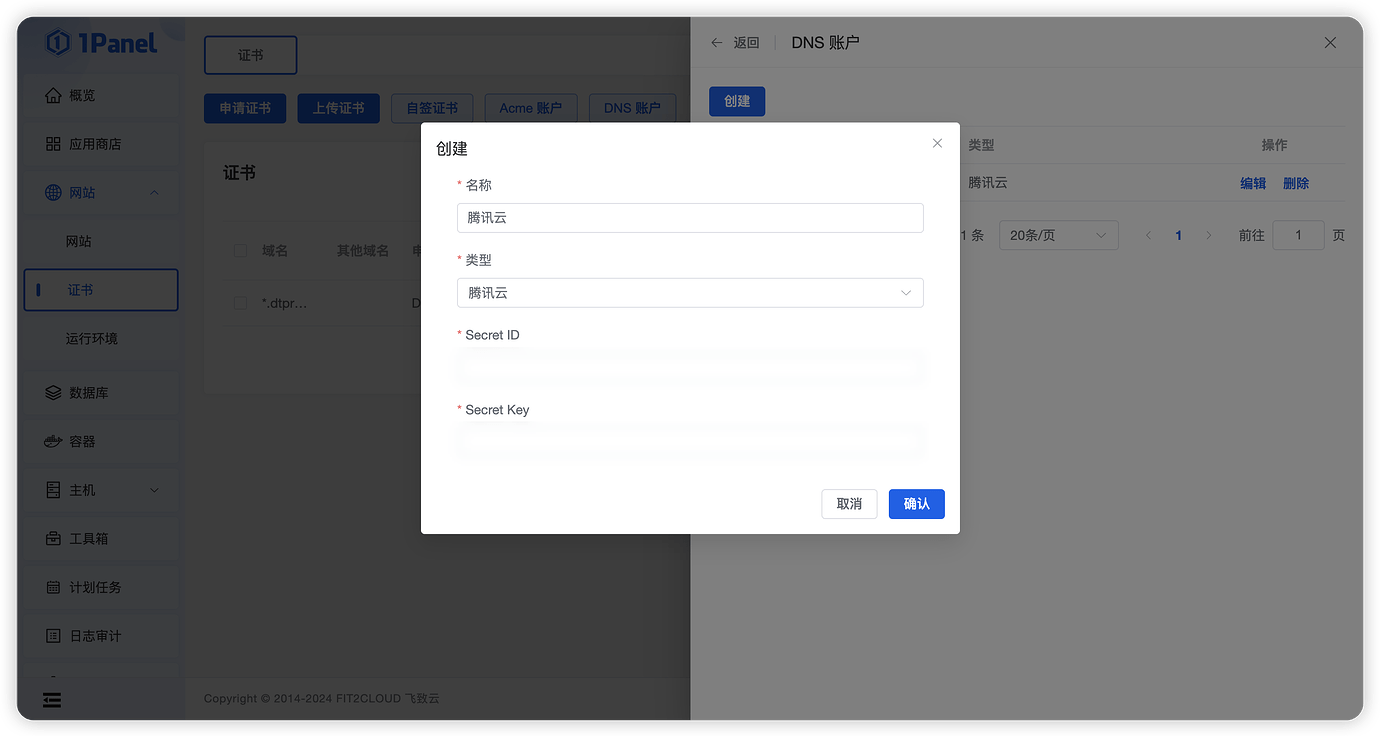Select page 1 in the pagination

[x=1178, y=235]
